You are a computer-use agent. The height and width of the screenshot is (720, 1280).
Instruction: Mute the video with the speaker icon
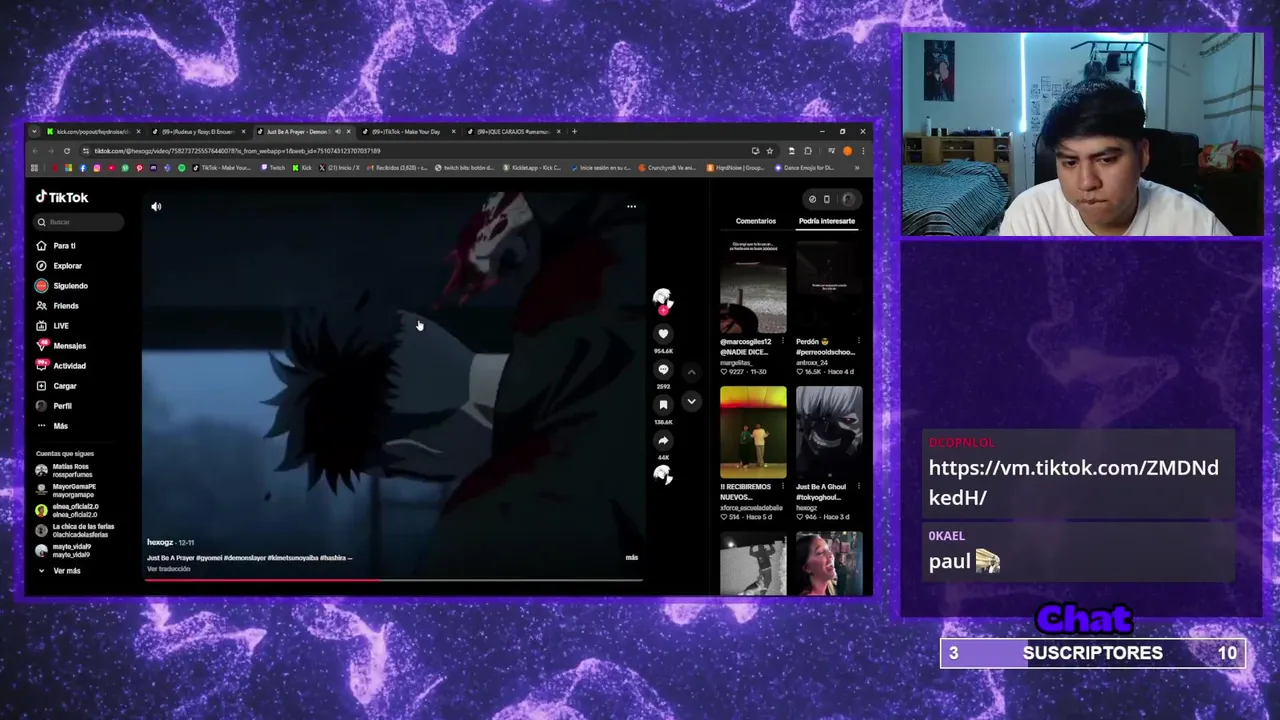pyautogui.click(x=156, y=207)
